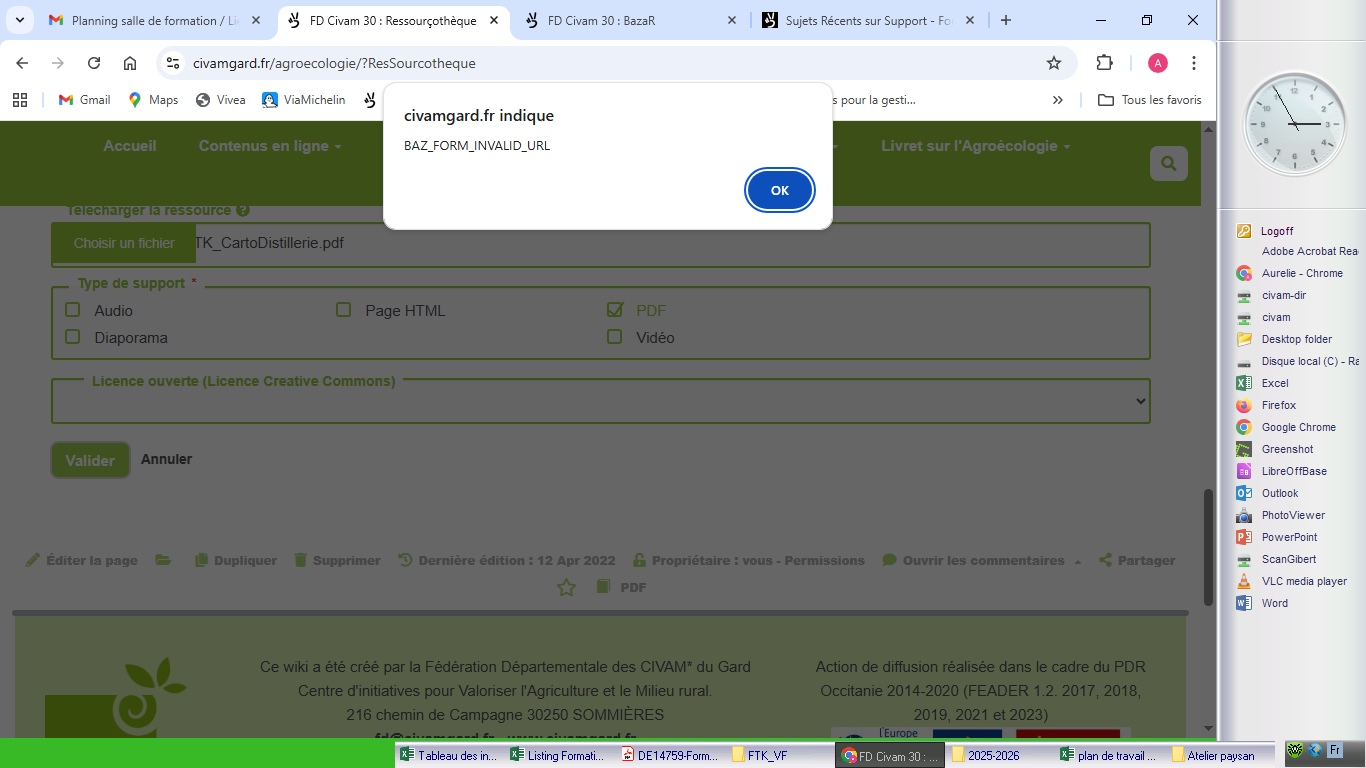Open the Chrome apps grid icon
The width and height of the screenshot is (1366, 768).
(x=19, y=100)
